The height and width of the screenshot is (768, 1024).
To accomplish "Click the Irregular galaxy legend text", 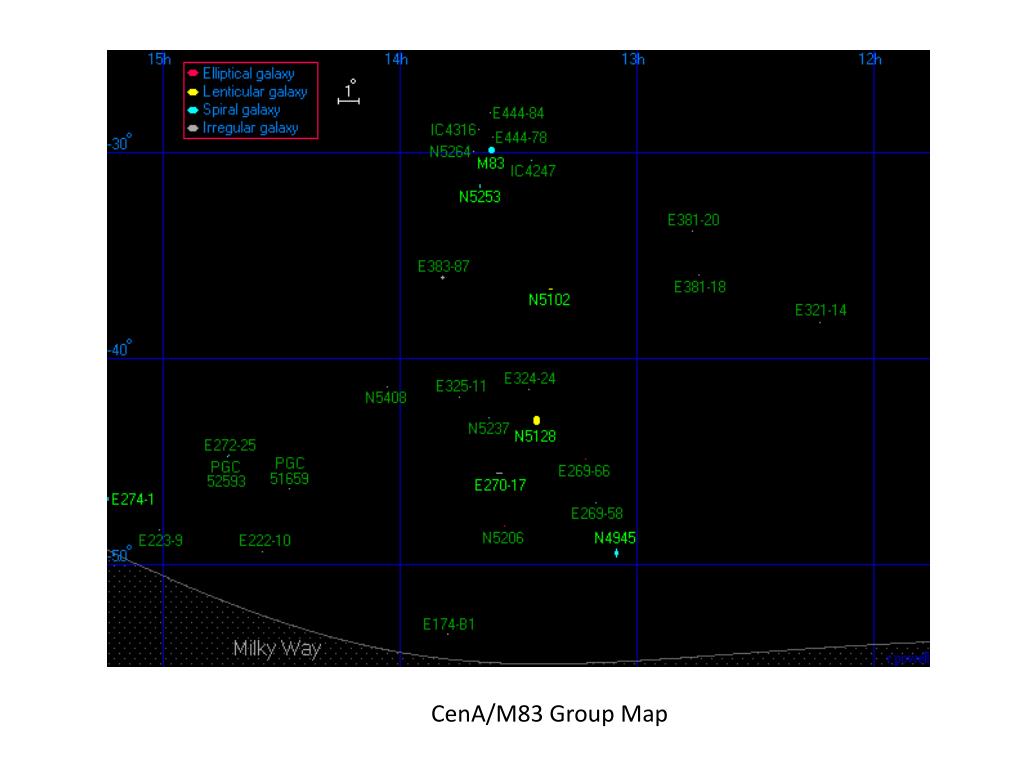I will point(250,128).
